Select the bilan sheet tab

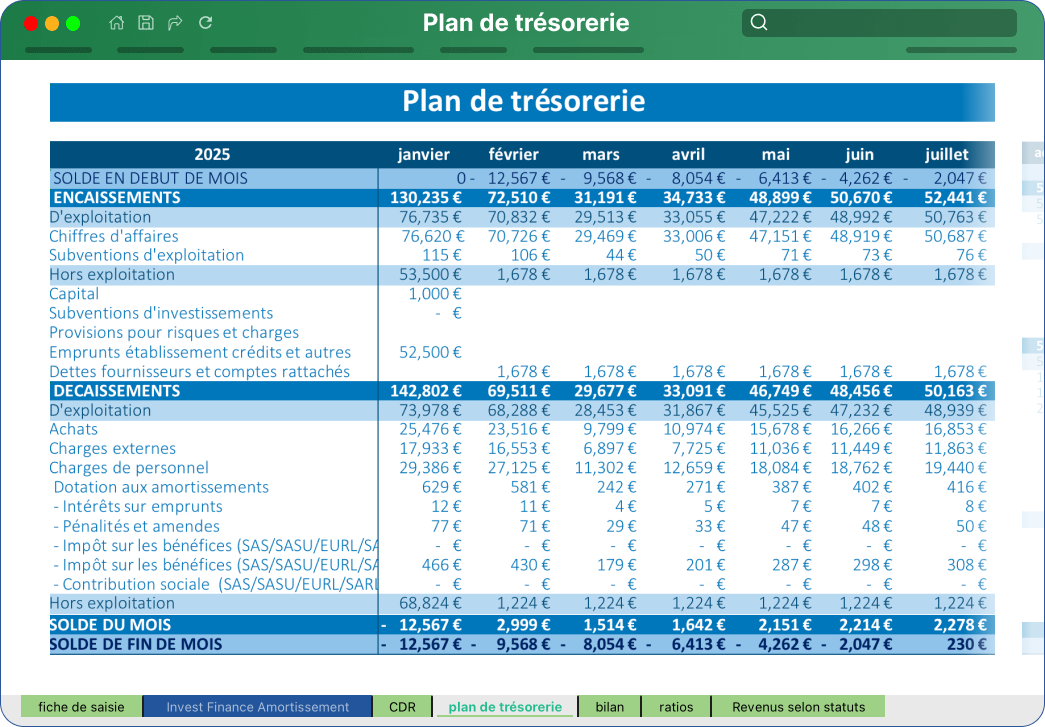click(x=609, y=706)
